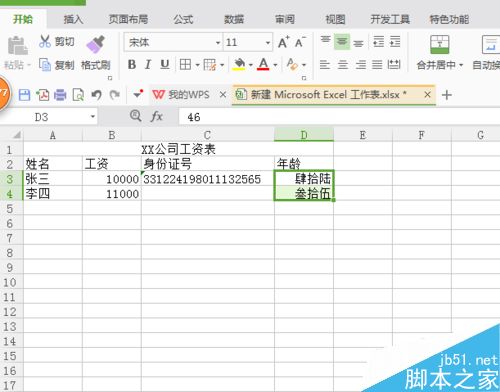Apply red font color A

point(263,64)
